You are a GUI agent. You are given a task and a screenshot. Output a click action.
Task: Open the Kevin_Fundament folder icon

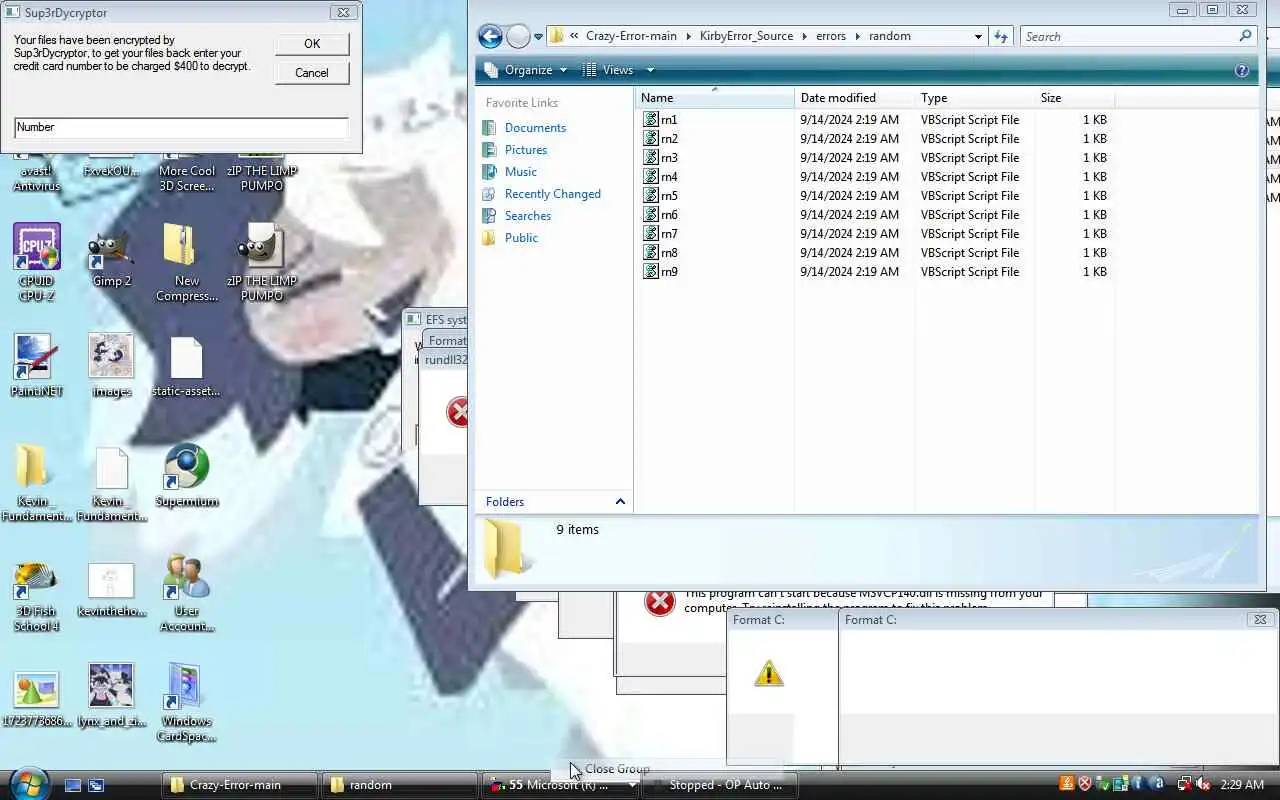pos(37,483)
